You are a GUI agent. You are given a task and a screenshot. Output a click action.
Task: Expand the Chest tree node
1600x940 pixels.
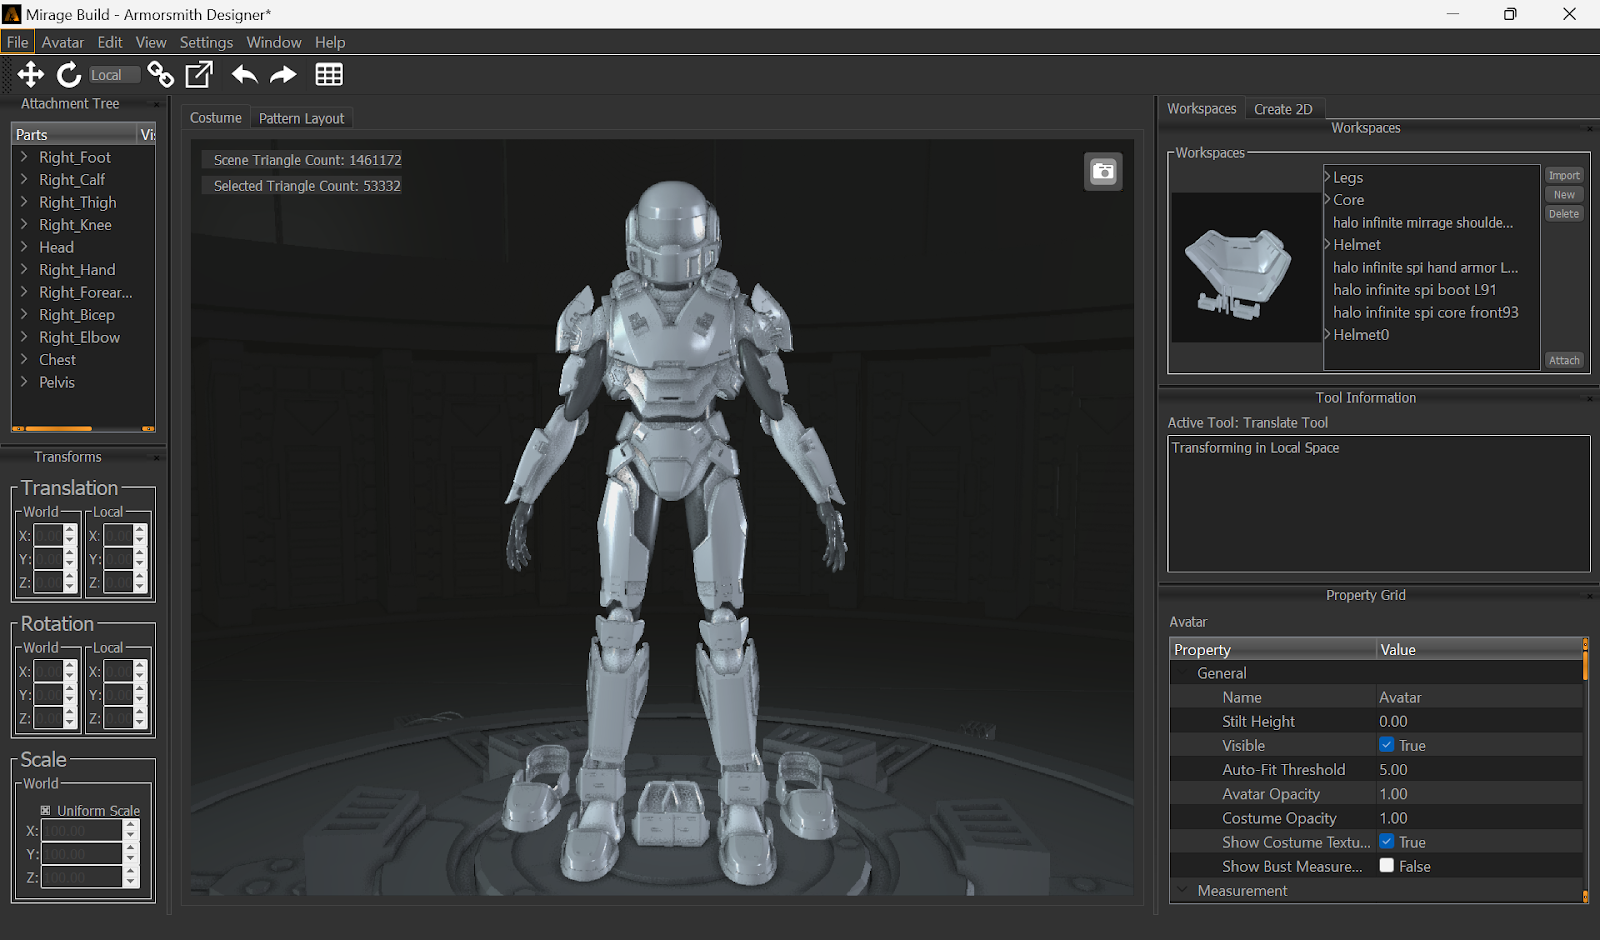(x=24, y=359)
